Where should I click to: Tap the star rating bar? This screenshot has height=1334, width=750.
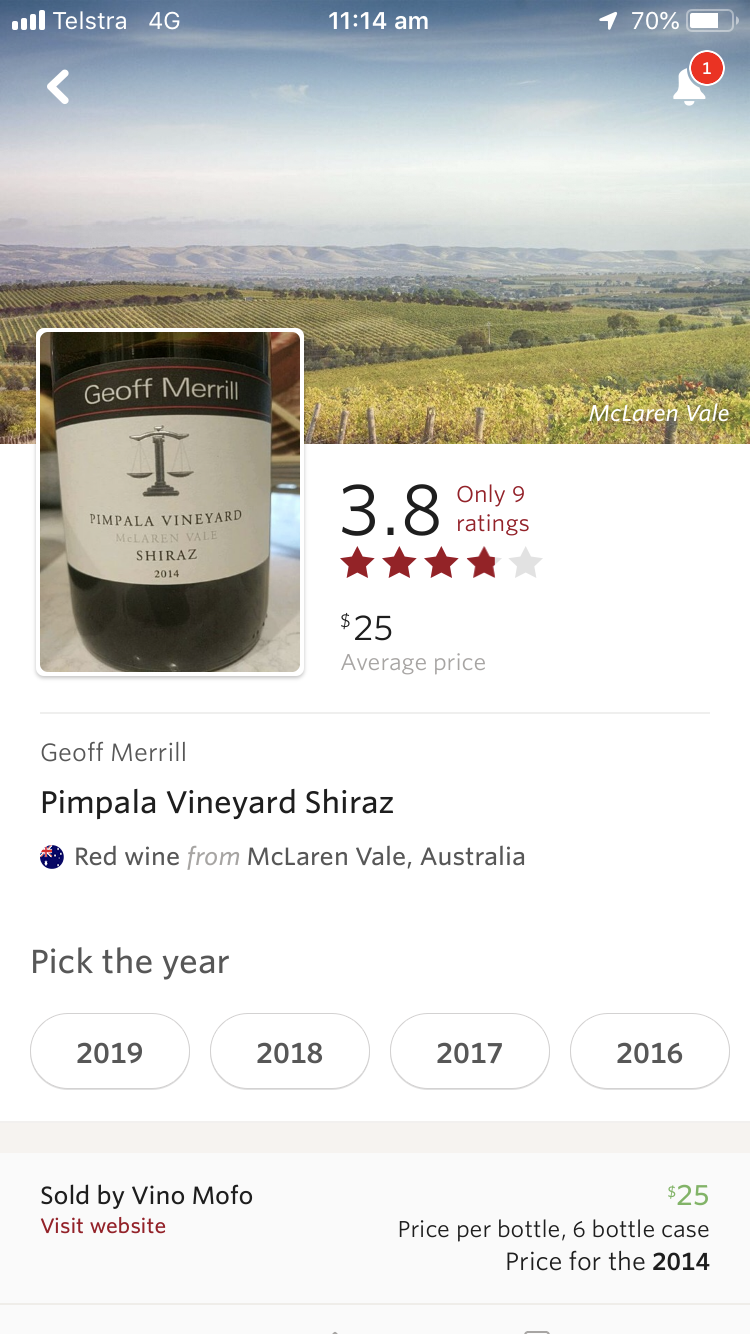(x=440, y=564)
